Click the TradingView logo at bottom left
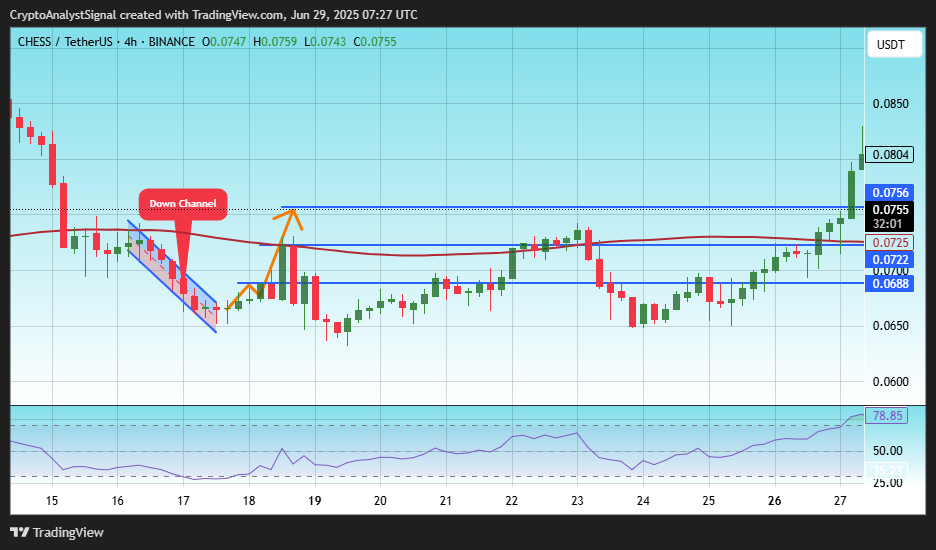 tap(57, 532)
